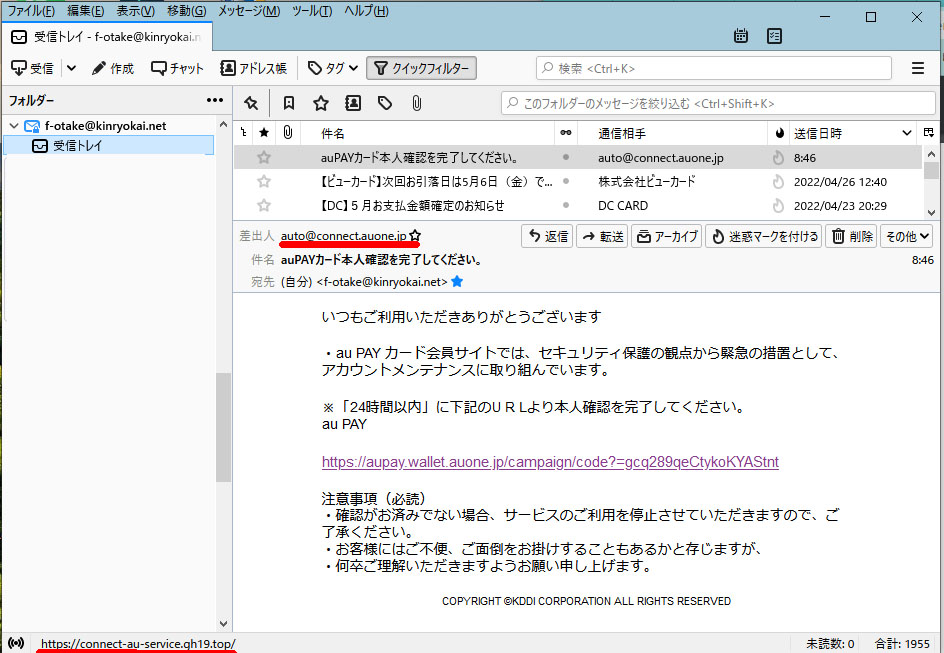
Task: Toggle read status of ビューカード message
Action: [x=565, y=181]
